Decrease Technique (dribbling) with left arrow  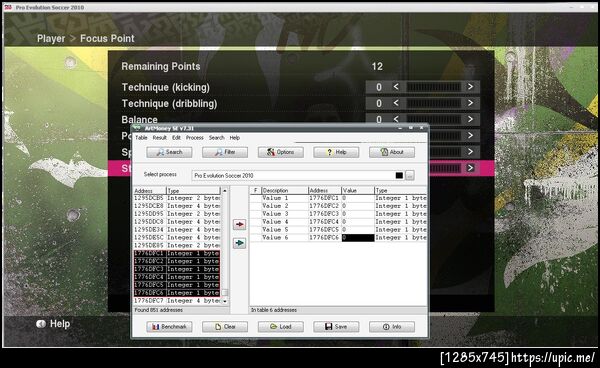coord(396,103)
